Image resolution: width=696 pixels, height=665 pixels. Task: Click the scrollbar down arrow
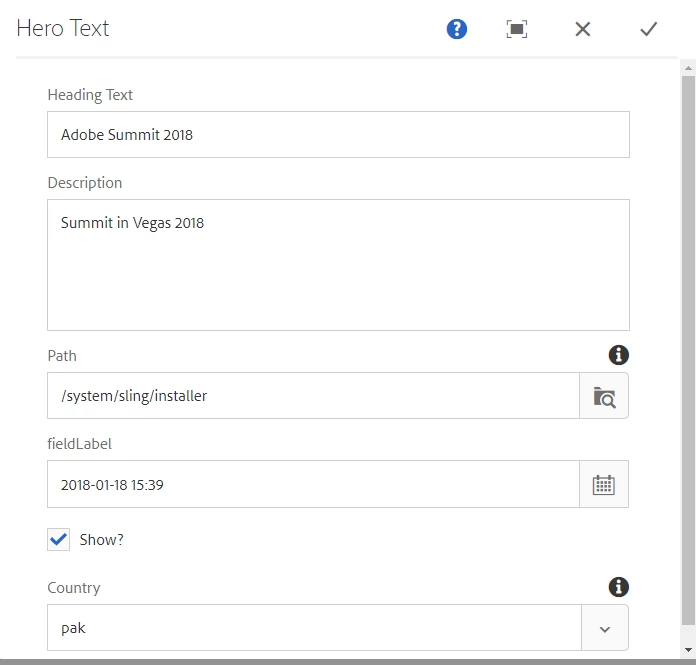pyautogui.click(x=688, y=650)
